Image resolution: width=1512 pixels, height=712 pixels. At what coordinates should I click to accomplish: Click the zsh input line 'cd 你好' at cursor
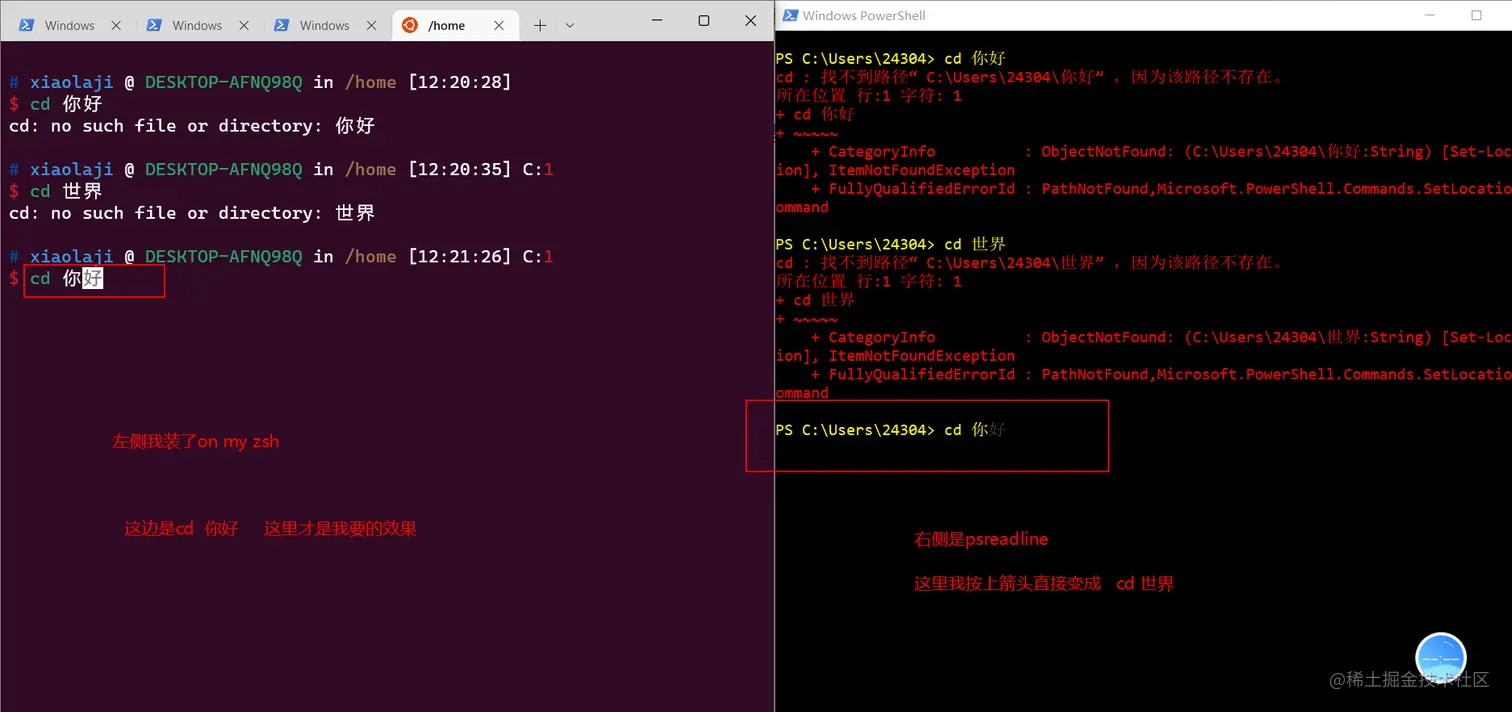pyautogui.click(x=66, y=278)
